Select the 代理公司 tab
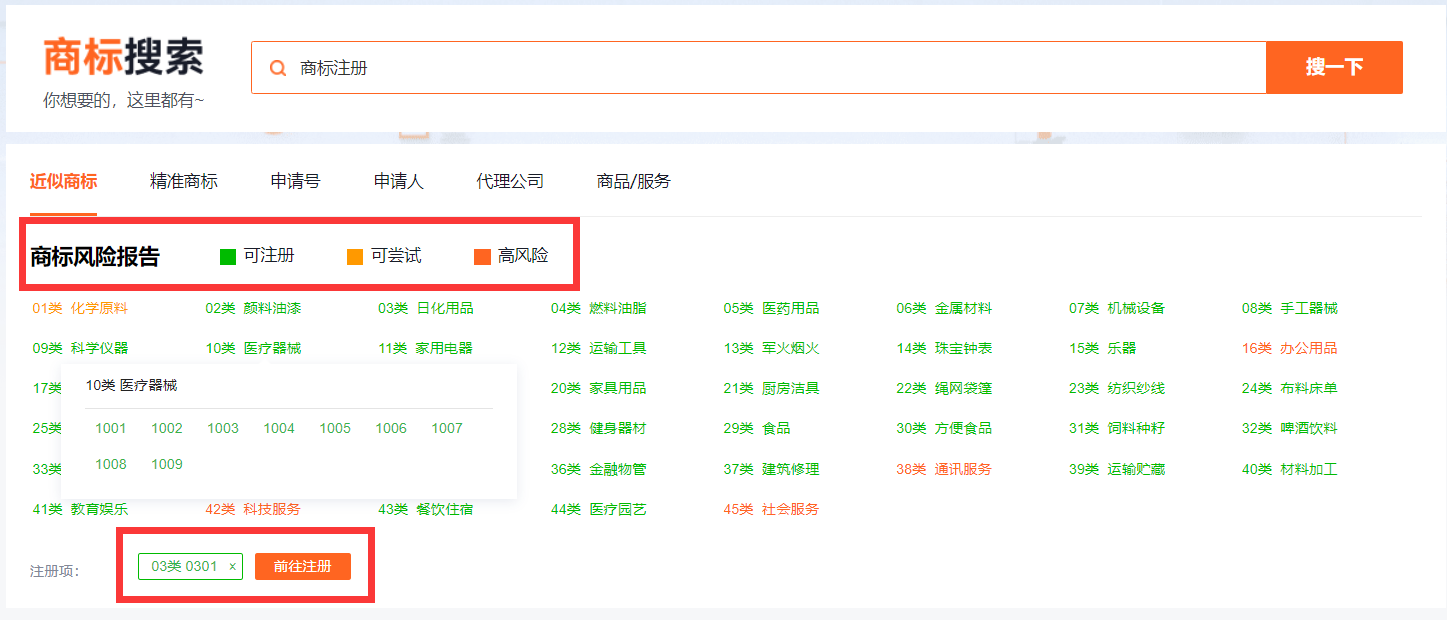The width and height of the screenshot is (1447, 620). tap(510, 181)
